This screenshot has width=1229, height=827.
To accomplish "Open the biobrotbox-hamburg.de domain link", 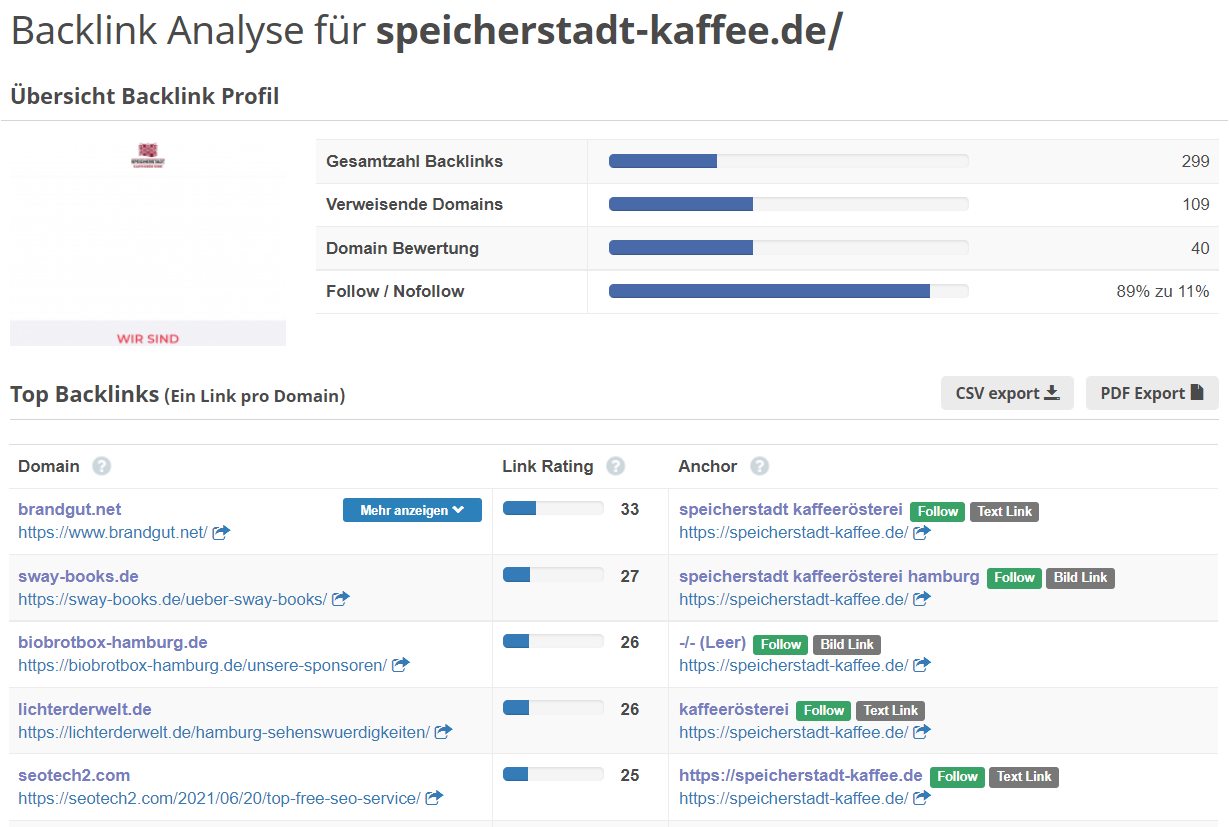I will point(113,642).
